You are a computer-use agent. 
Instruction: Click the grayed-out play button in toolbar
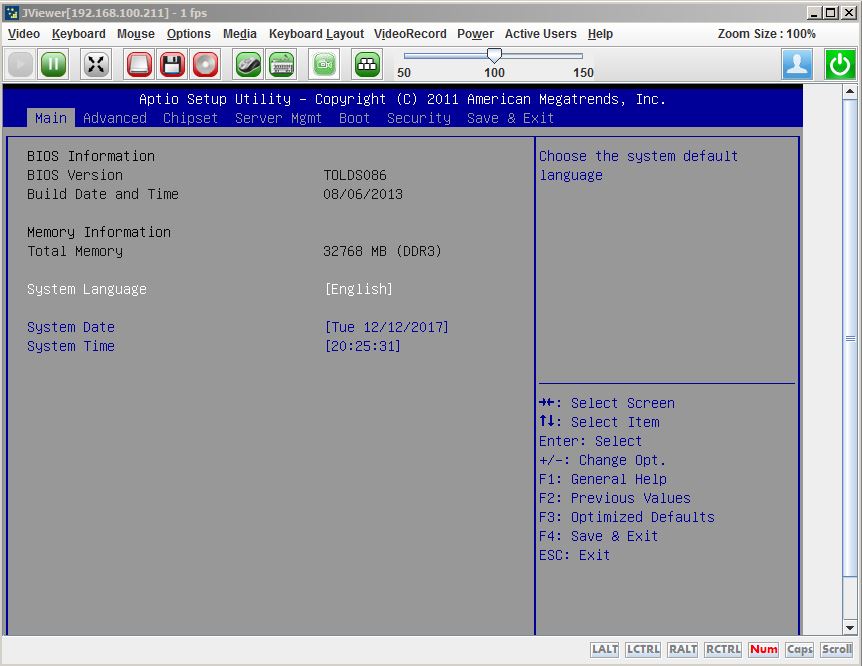20,64
